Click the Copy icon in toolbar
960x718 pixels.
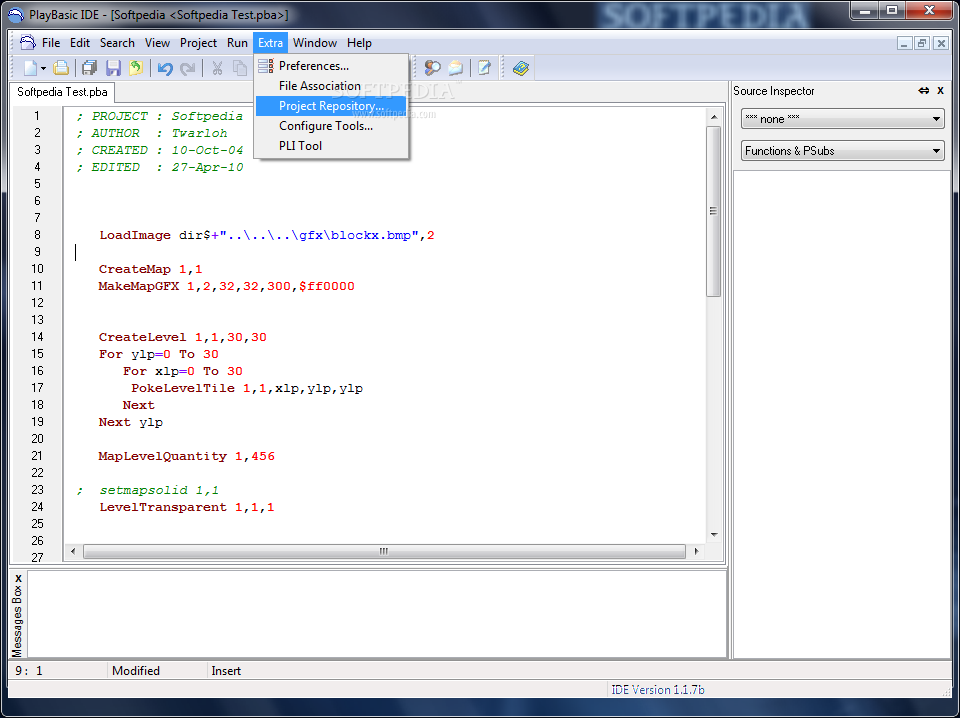pos(240,68)
